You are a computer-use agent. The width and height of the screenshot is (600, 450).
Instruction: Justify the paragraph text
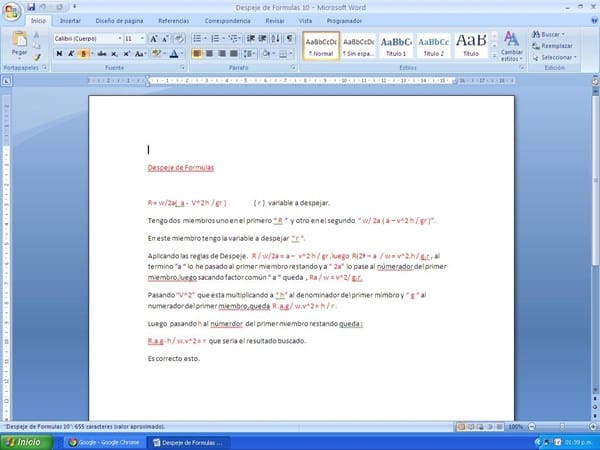234,54
